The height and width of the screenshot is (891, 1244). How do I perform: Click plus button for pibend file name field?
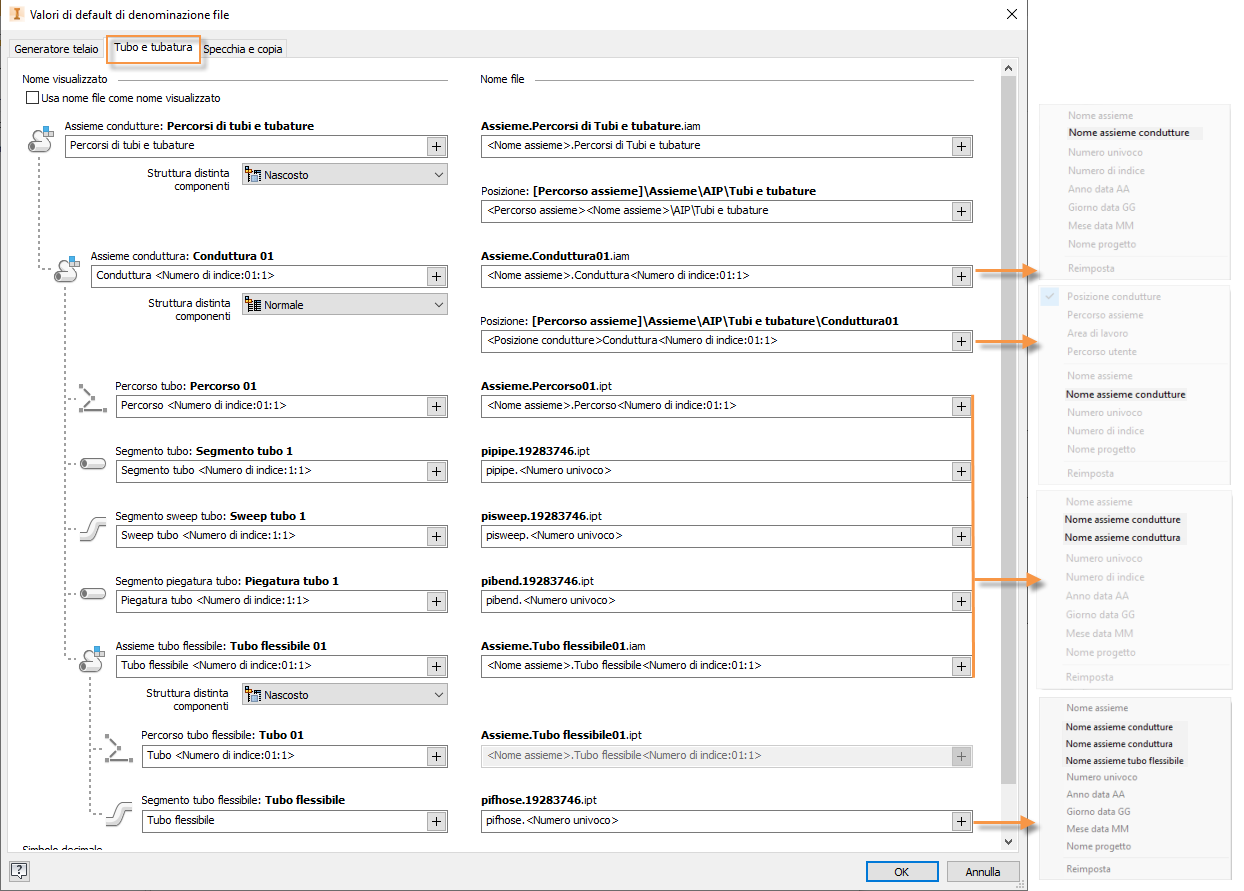(960, 601)
